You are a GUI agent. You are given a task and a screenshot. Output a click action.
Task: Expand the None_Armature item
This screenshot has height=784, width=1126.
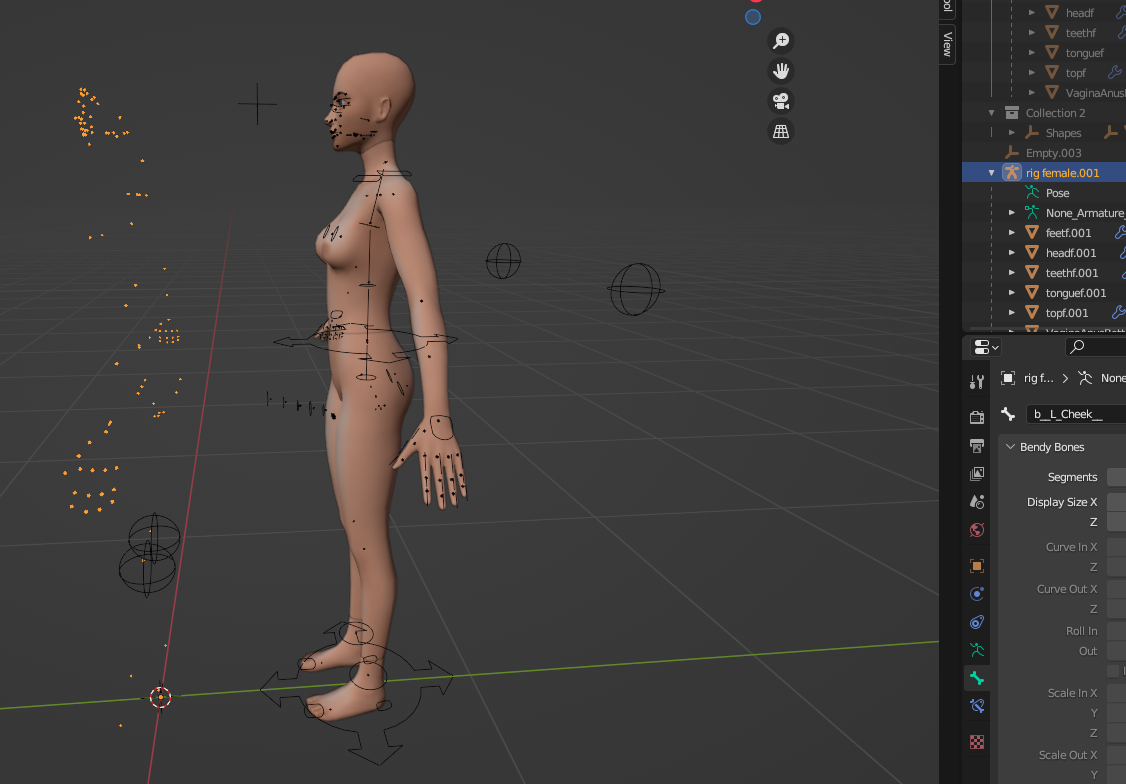[1012, 213]
